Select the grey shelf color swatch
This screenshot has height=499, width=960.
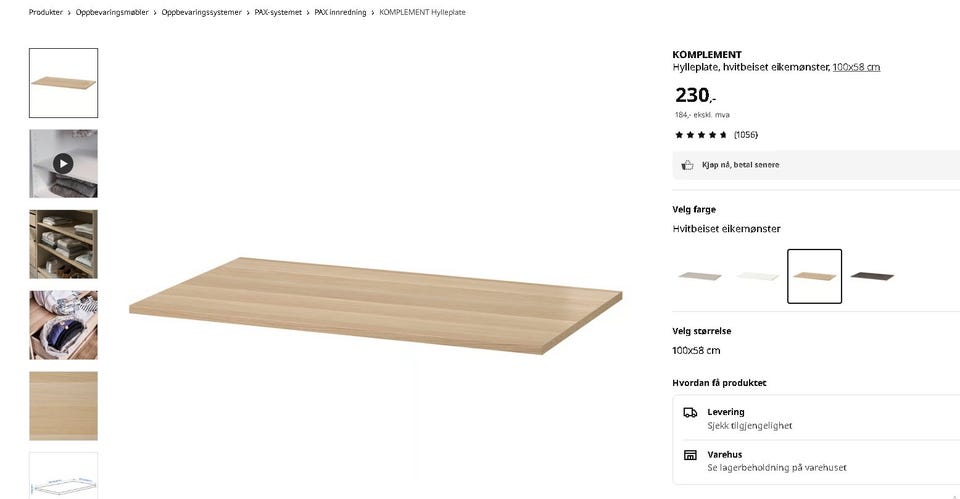pos(699,276)
